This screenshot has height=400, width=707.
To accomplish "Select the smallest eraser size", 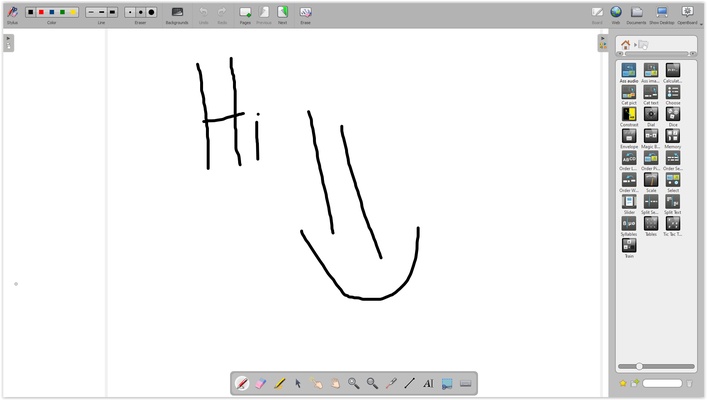I will 130,12.
